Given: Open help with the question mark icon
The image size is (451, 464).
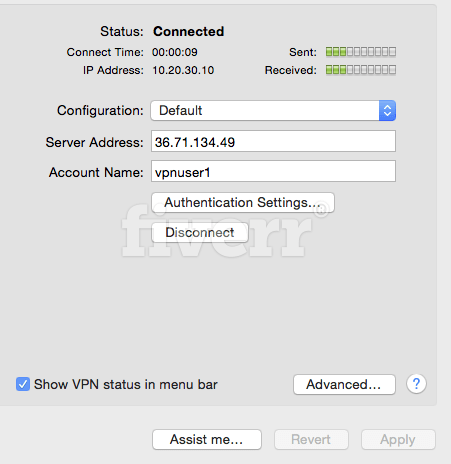Looking at the screenshot, I should pyautogui.click(x=416, y=384).
